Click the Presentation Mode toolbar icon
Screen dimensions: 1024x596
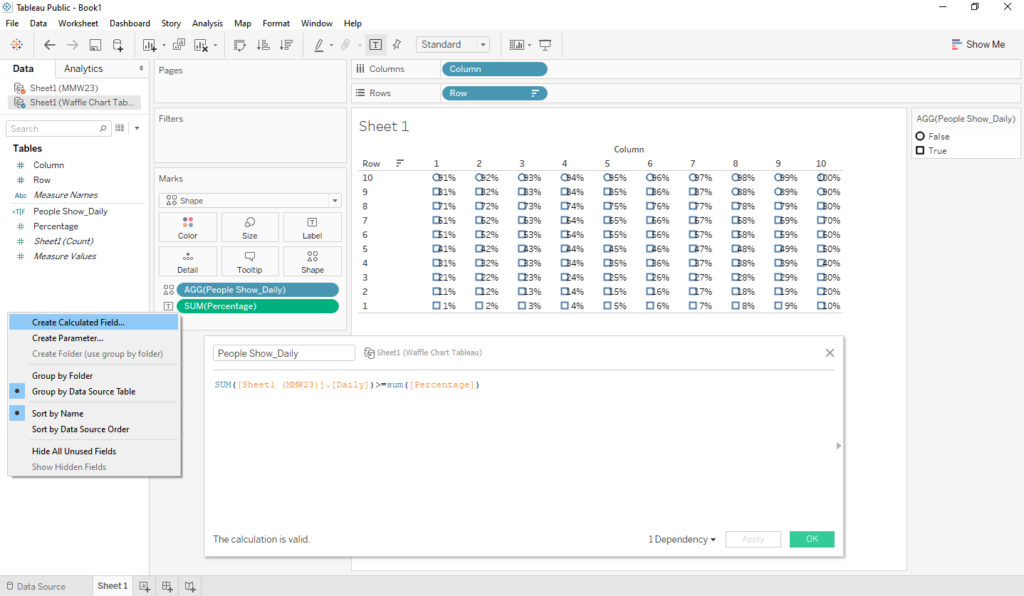[x=545, y=44]
